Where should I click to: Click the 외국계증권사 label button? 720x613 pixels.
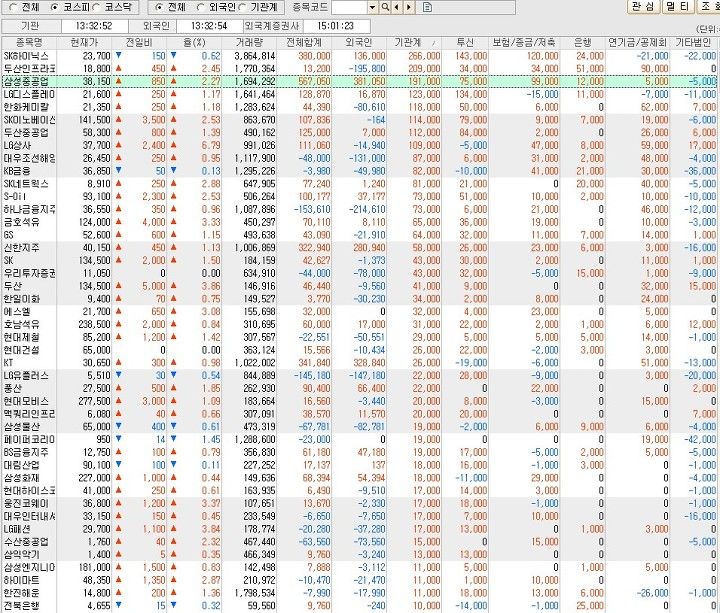coord(272,26)
